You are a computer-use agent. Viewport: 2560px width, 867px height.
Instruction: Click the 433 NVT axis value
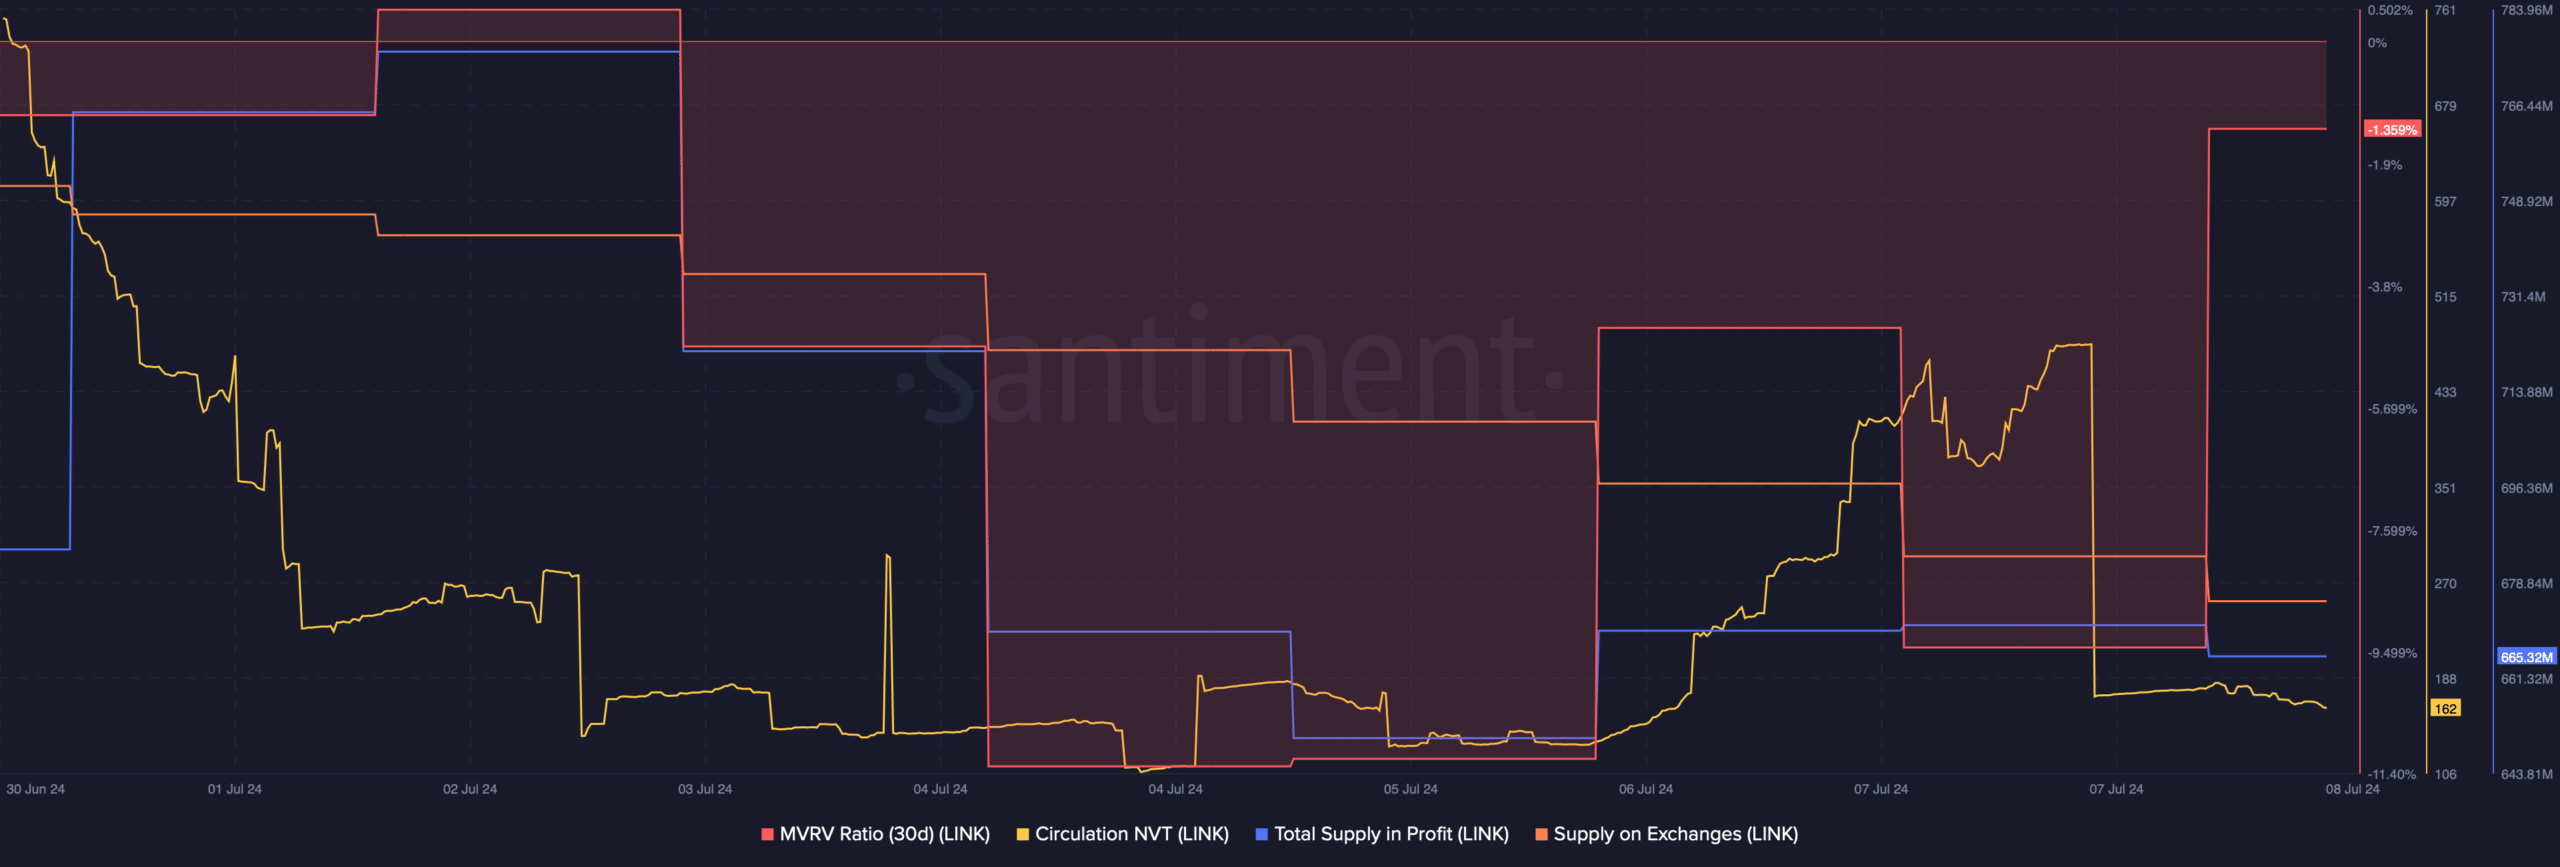click(2445, 392)
